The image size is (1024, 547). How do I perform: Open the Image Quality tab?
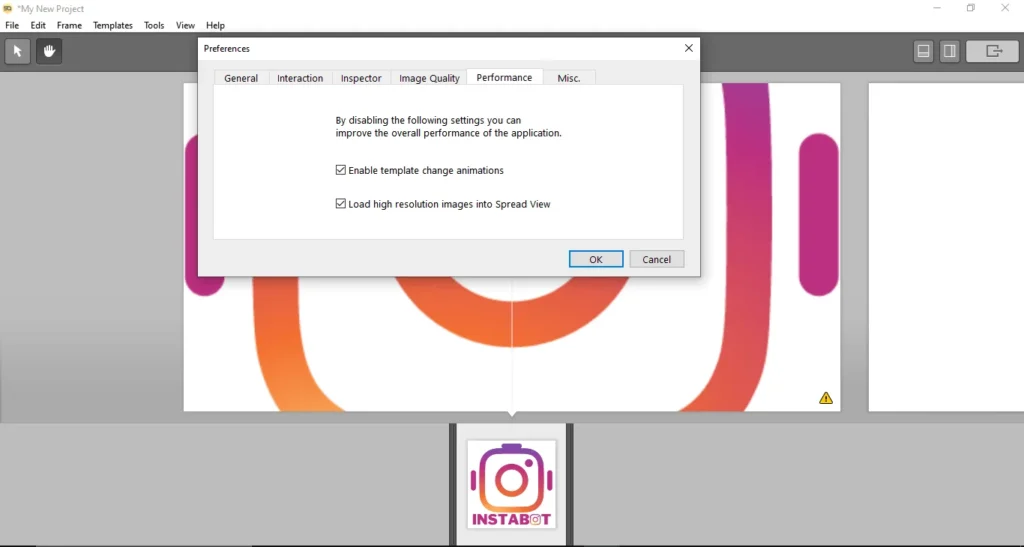(x=429, y=78)
